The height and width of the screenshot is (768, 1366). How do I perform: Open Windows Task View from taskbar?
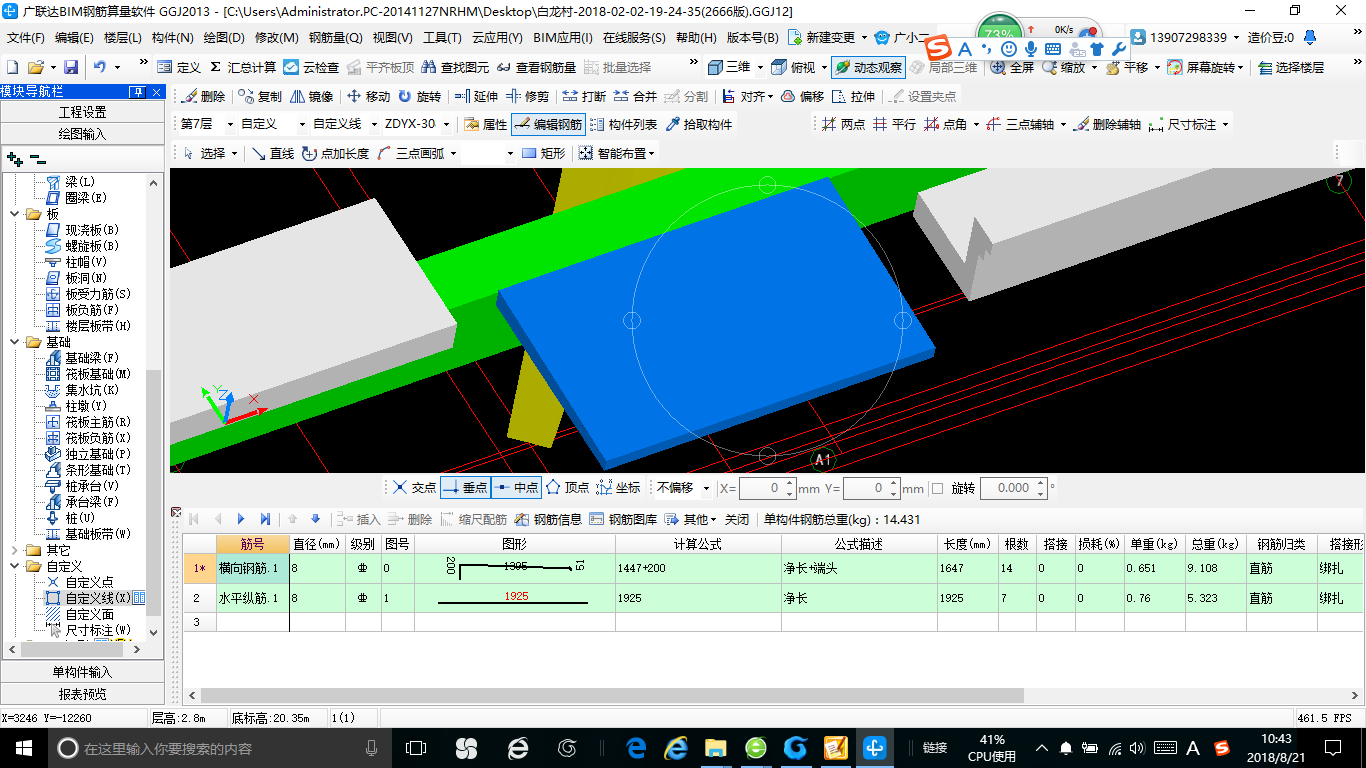(x=416, y=748)
